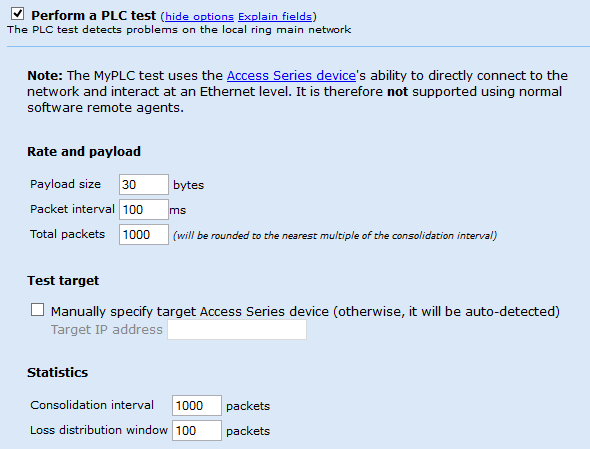The height and width of the screenshot is (449, 590).
Task: Click the Total packets label
Action: (x=67, y=234)
